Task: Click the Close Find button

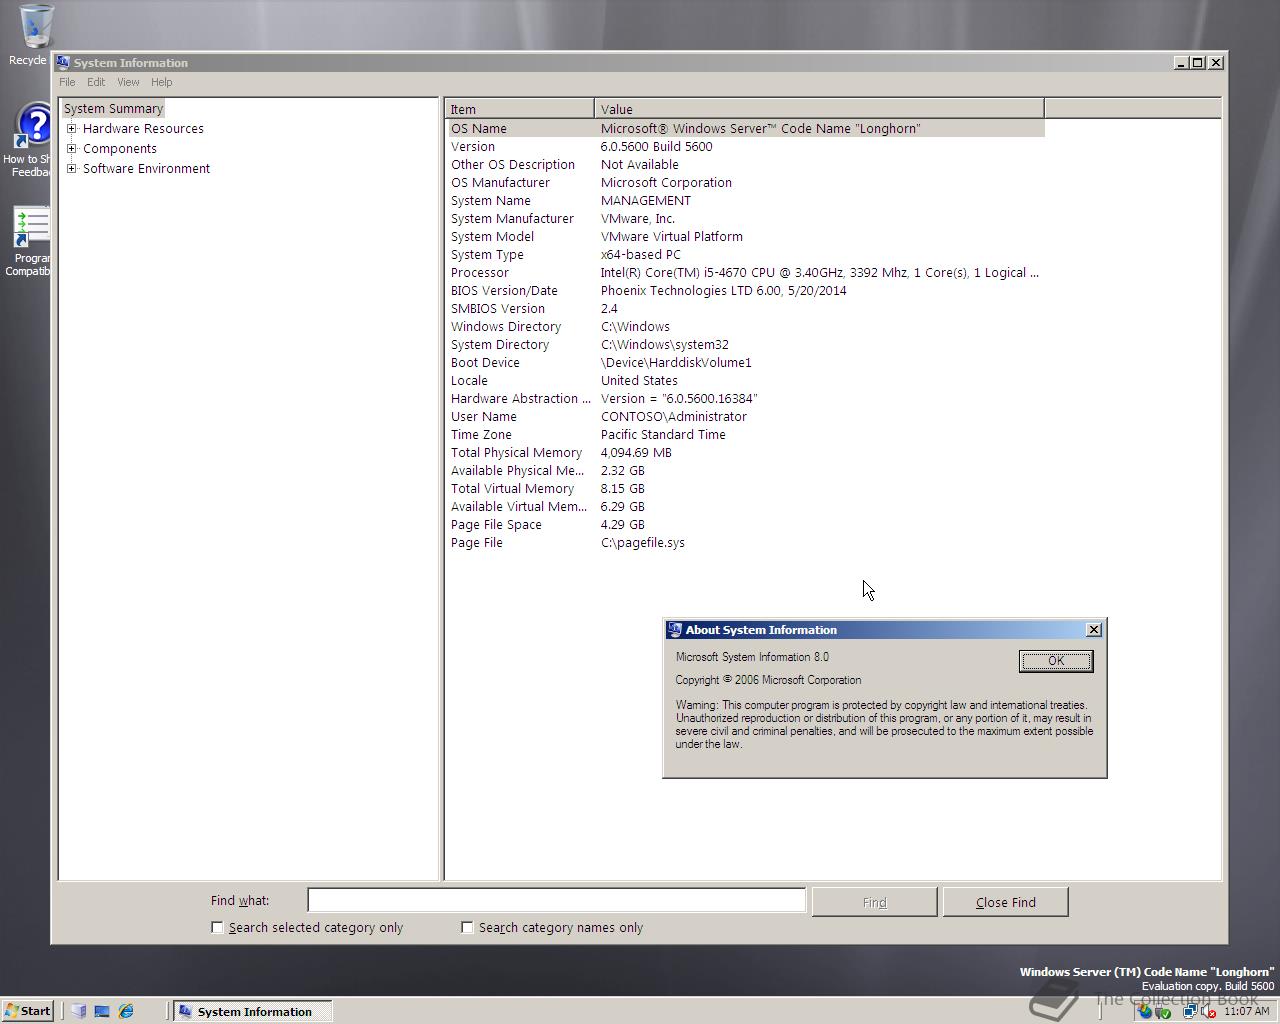Action: coord(1006,902)
